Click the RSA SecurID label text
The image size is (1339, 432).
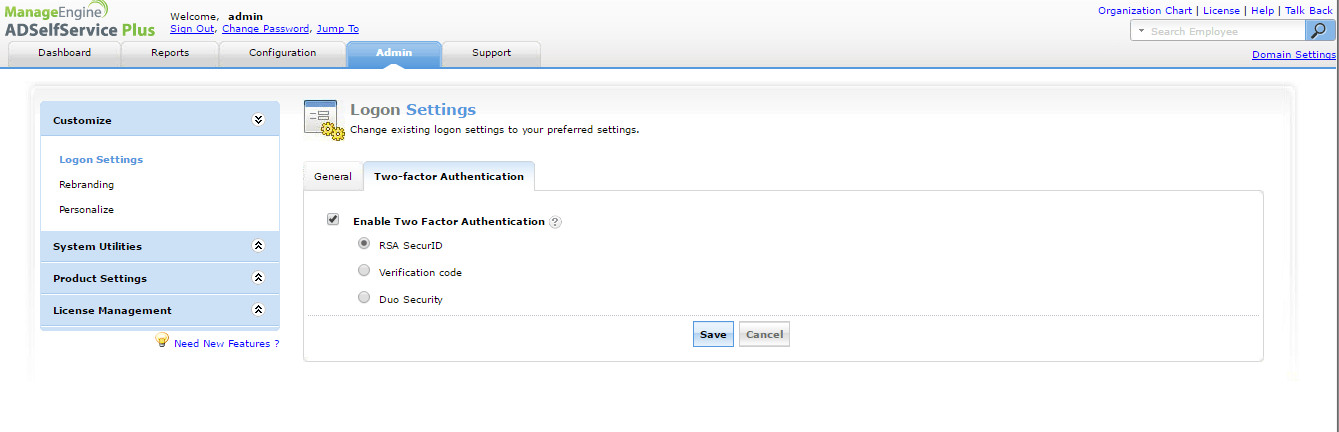point(411,245)
